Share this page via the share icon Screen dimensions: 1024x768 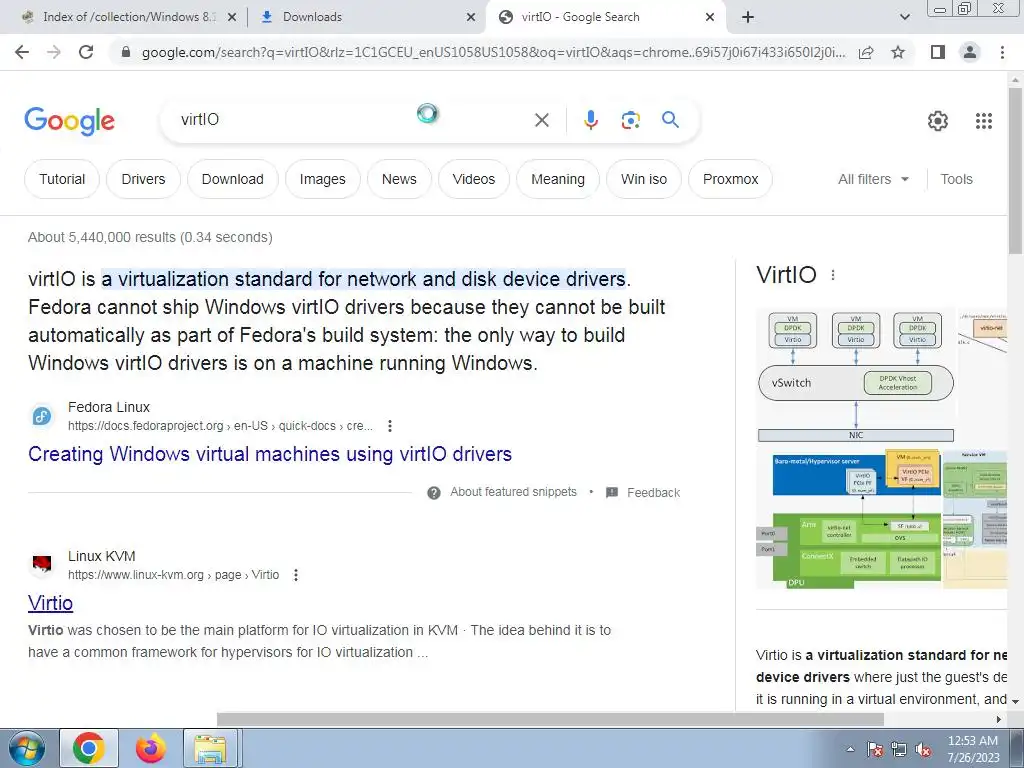pos(866,52)
